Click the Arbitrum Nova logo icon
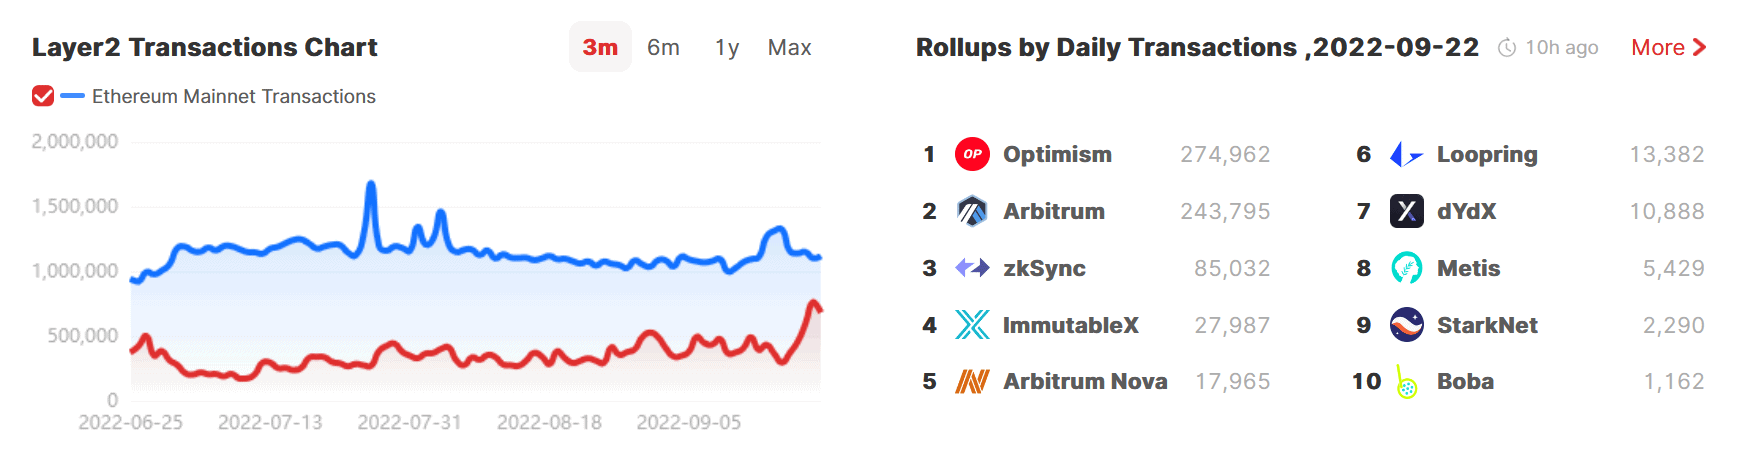Screen dimensions: 1737x467 [x=972, y=381]
